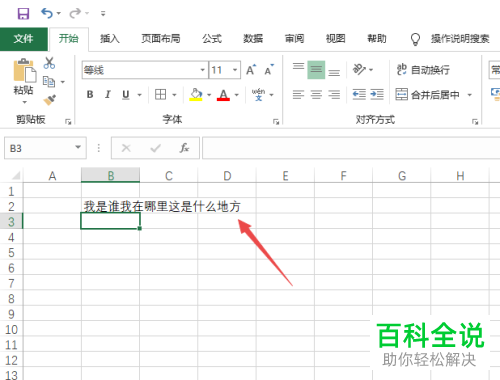
Task: Click the 粘贴 paste icon
Action: (24, 71)
